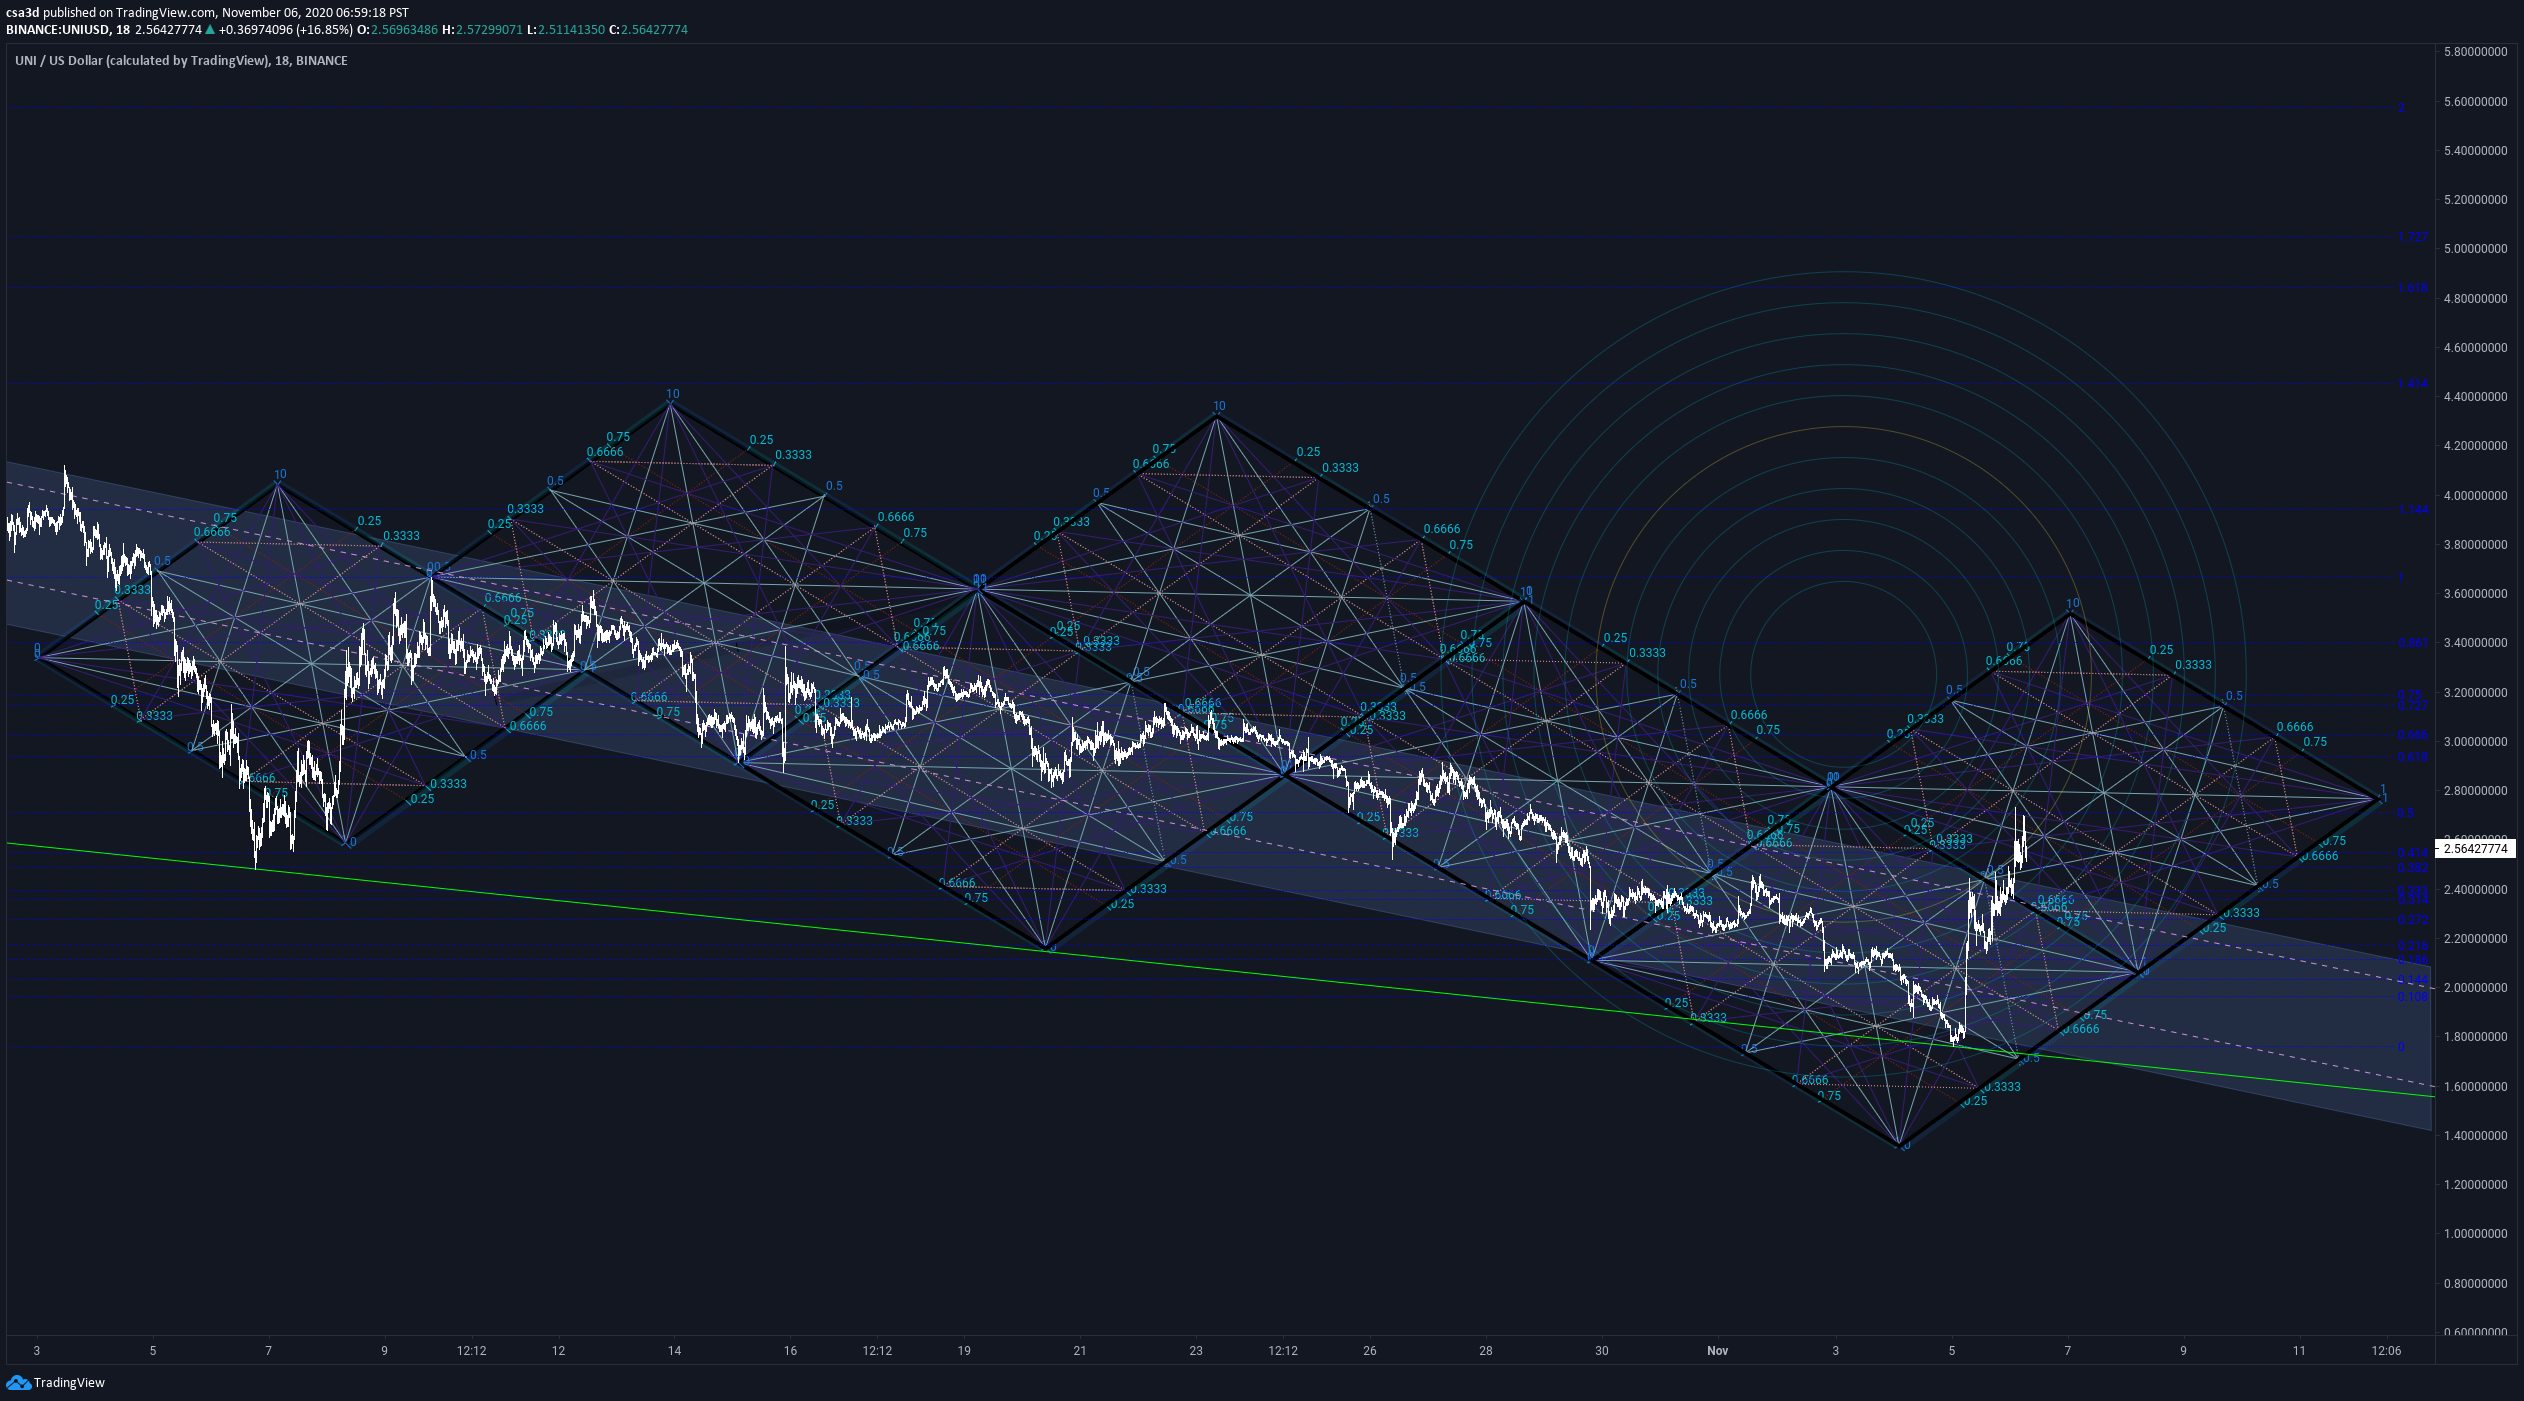Click the Nov month label on time axis

point(1717,1351)
